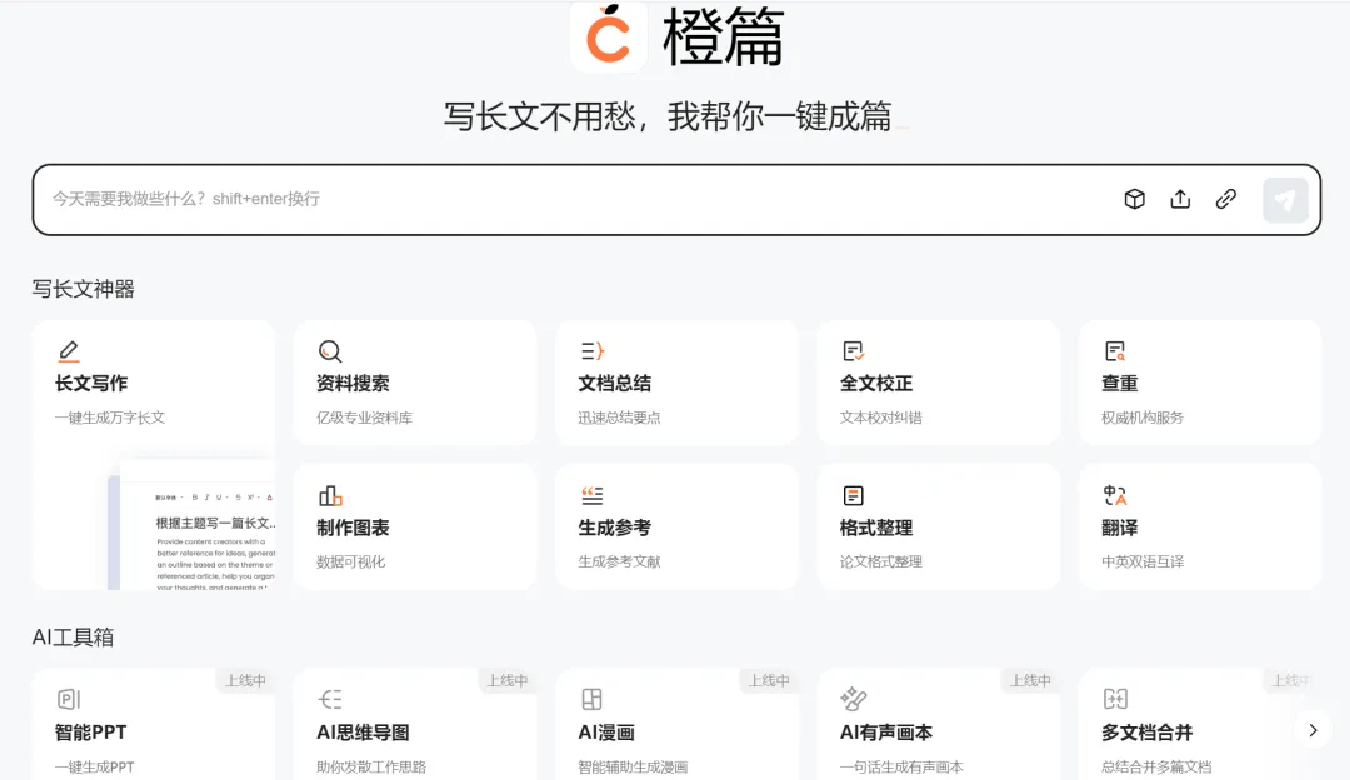Open the 全文校正 card title
The image size is (1350, 780).
876,383
